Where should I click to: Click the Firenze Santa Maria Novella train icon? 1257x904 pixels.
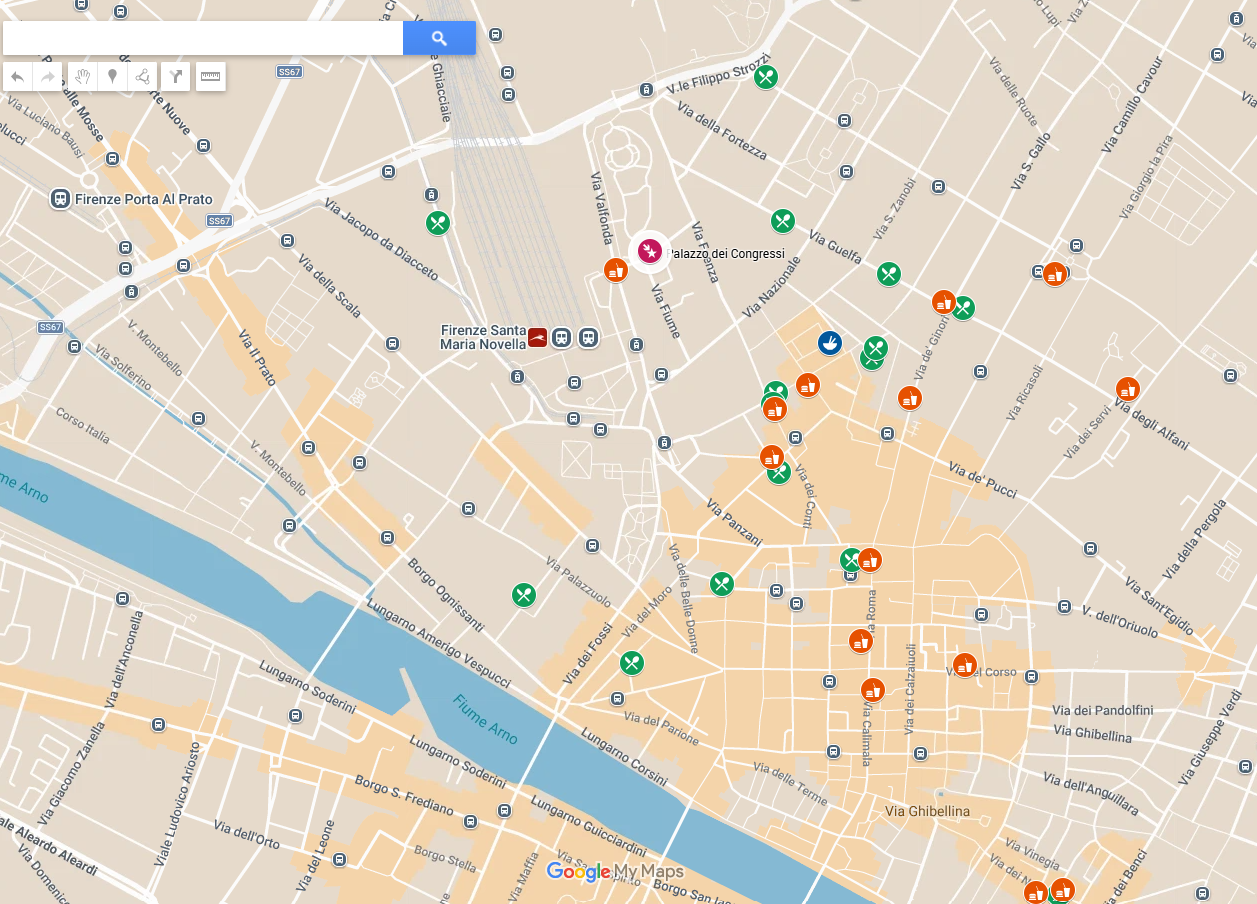(538, 338)
